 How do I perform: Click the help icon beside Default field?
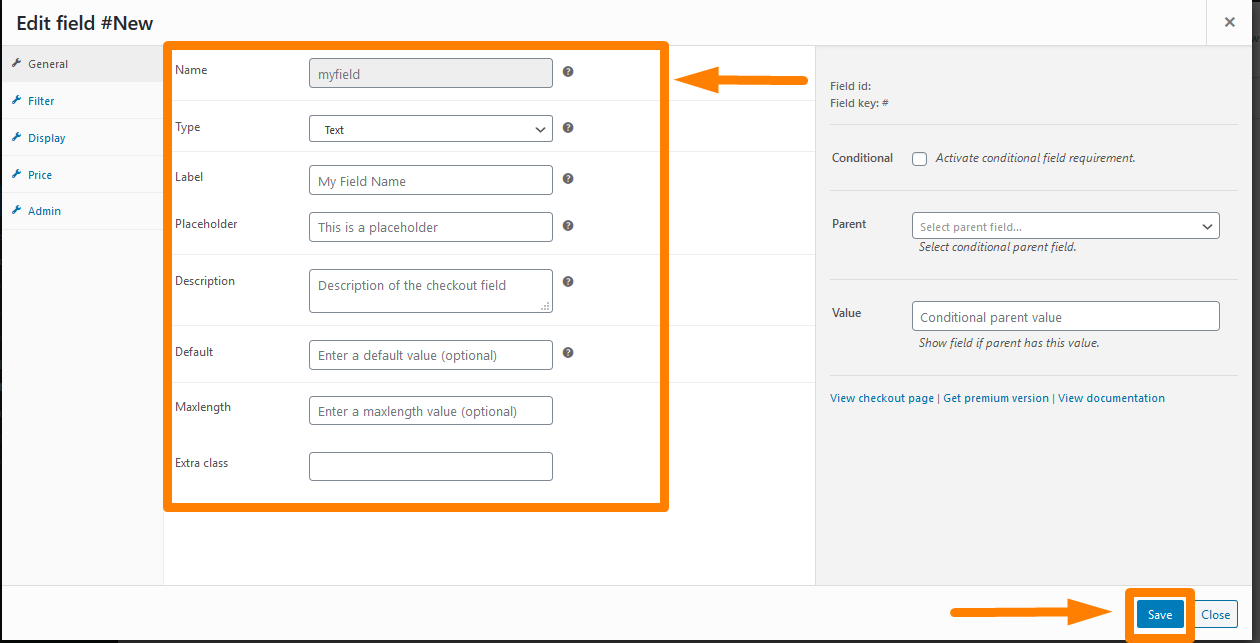[x=567, y=353]
